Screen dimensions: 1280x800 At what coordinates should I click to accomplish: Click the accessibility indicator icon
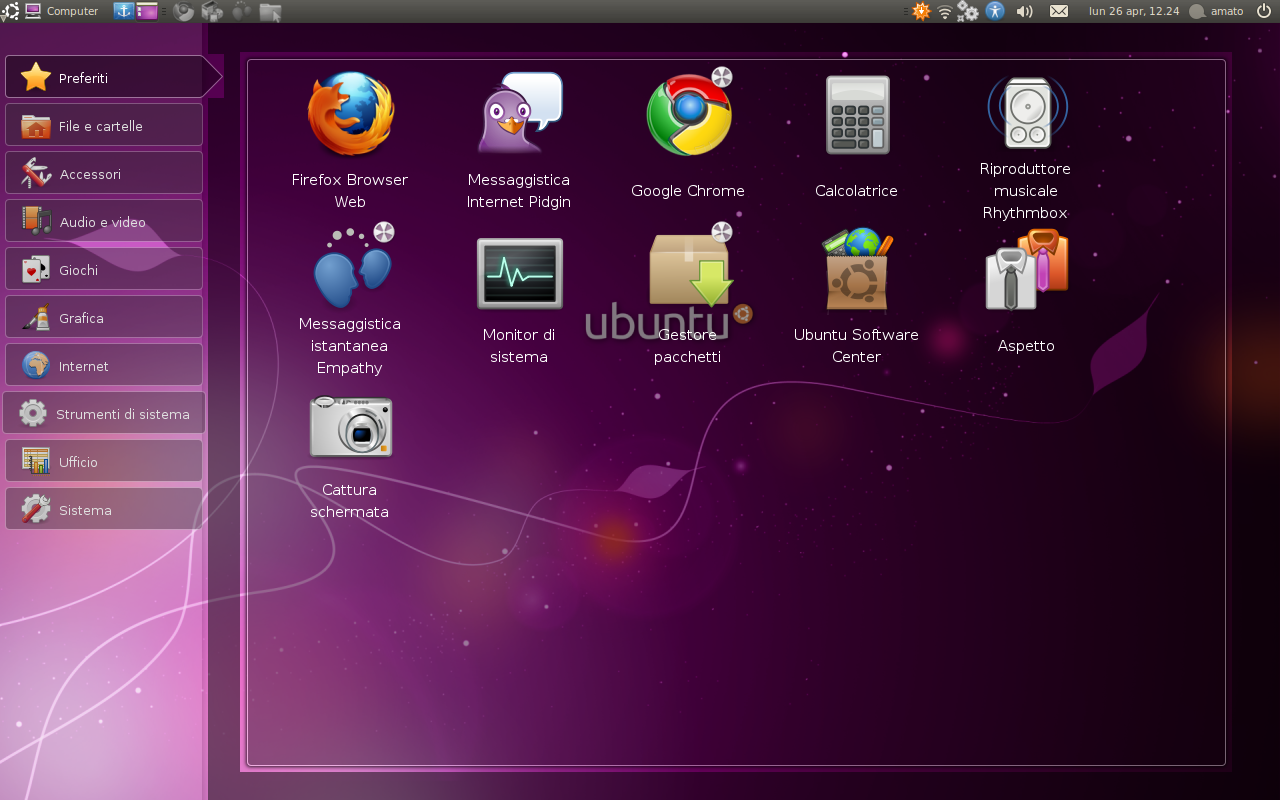click(994, 11)
